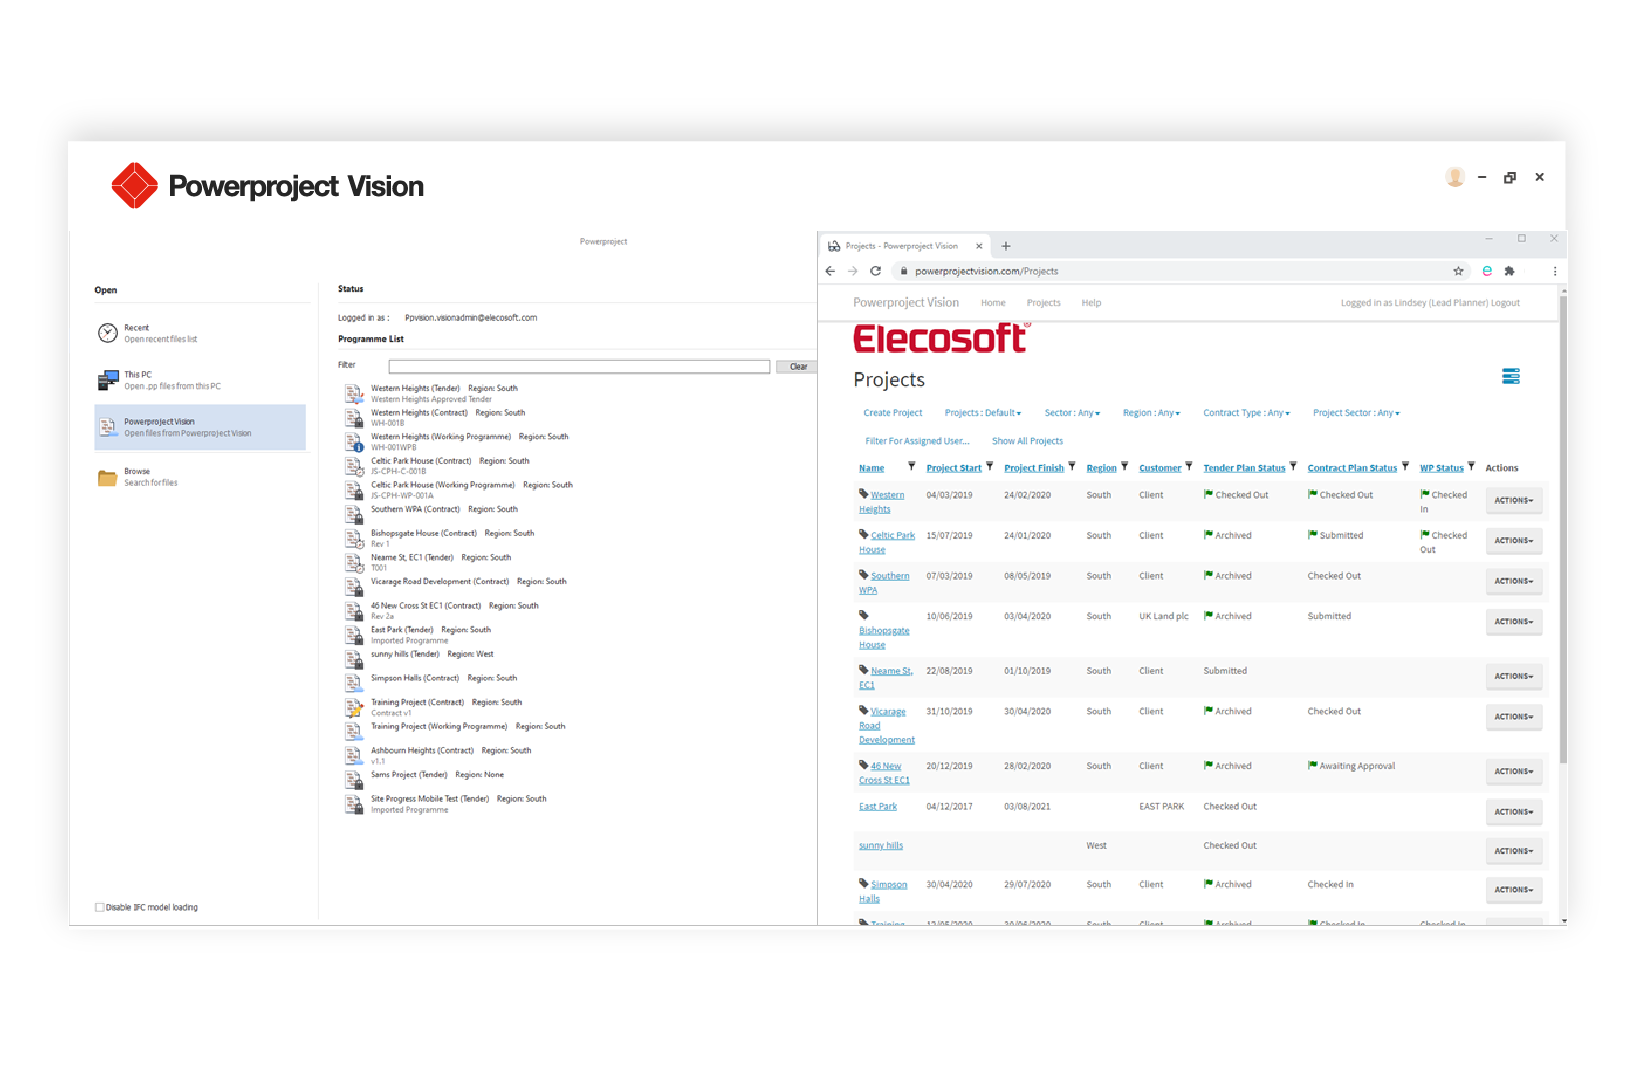Image resolution: width=1636 pixels, height=1076 pixels.
Task: Toggle the blue list view icon
Action: click(x=1511, y=376)
